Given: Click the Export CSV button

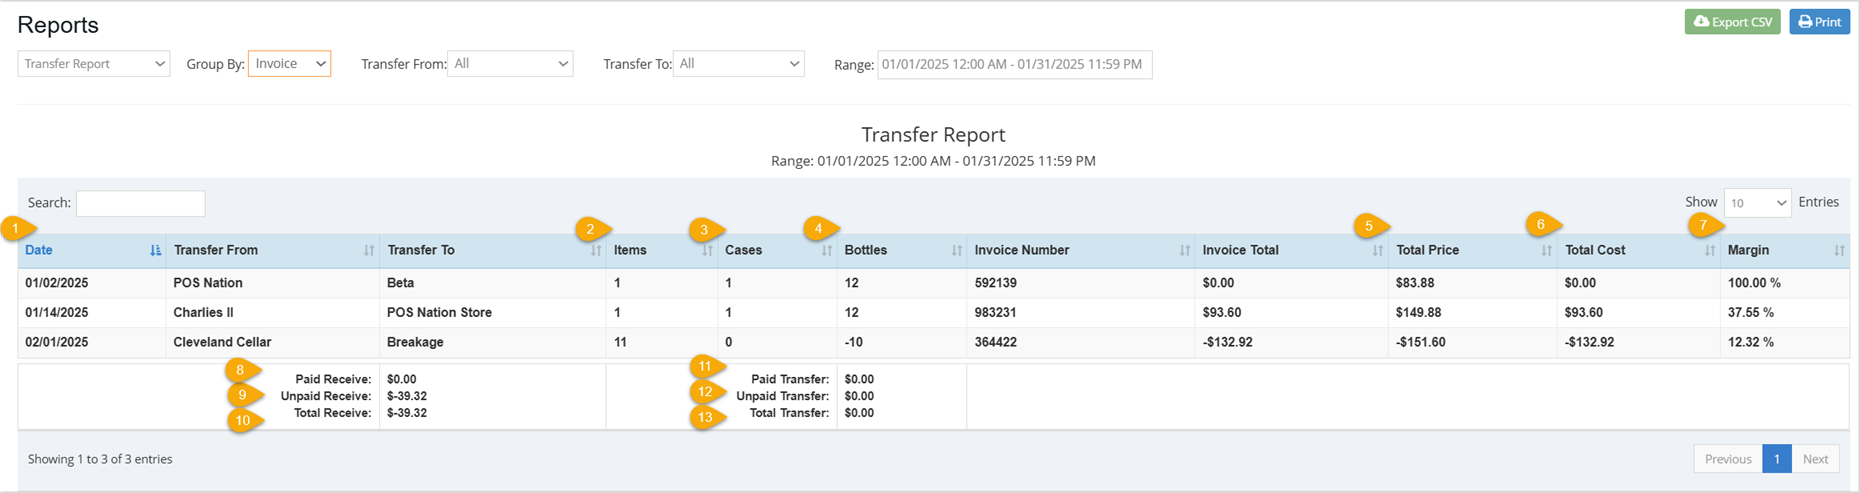Looking at the screenshot, I should [x=1732, y=22].
